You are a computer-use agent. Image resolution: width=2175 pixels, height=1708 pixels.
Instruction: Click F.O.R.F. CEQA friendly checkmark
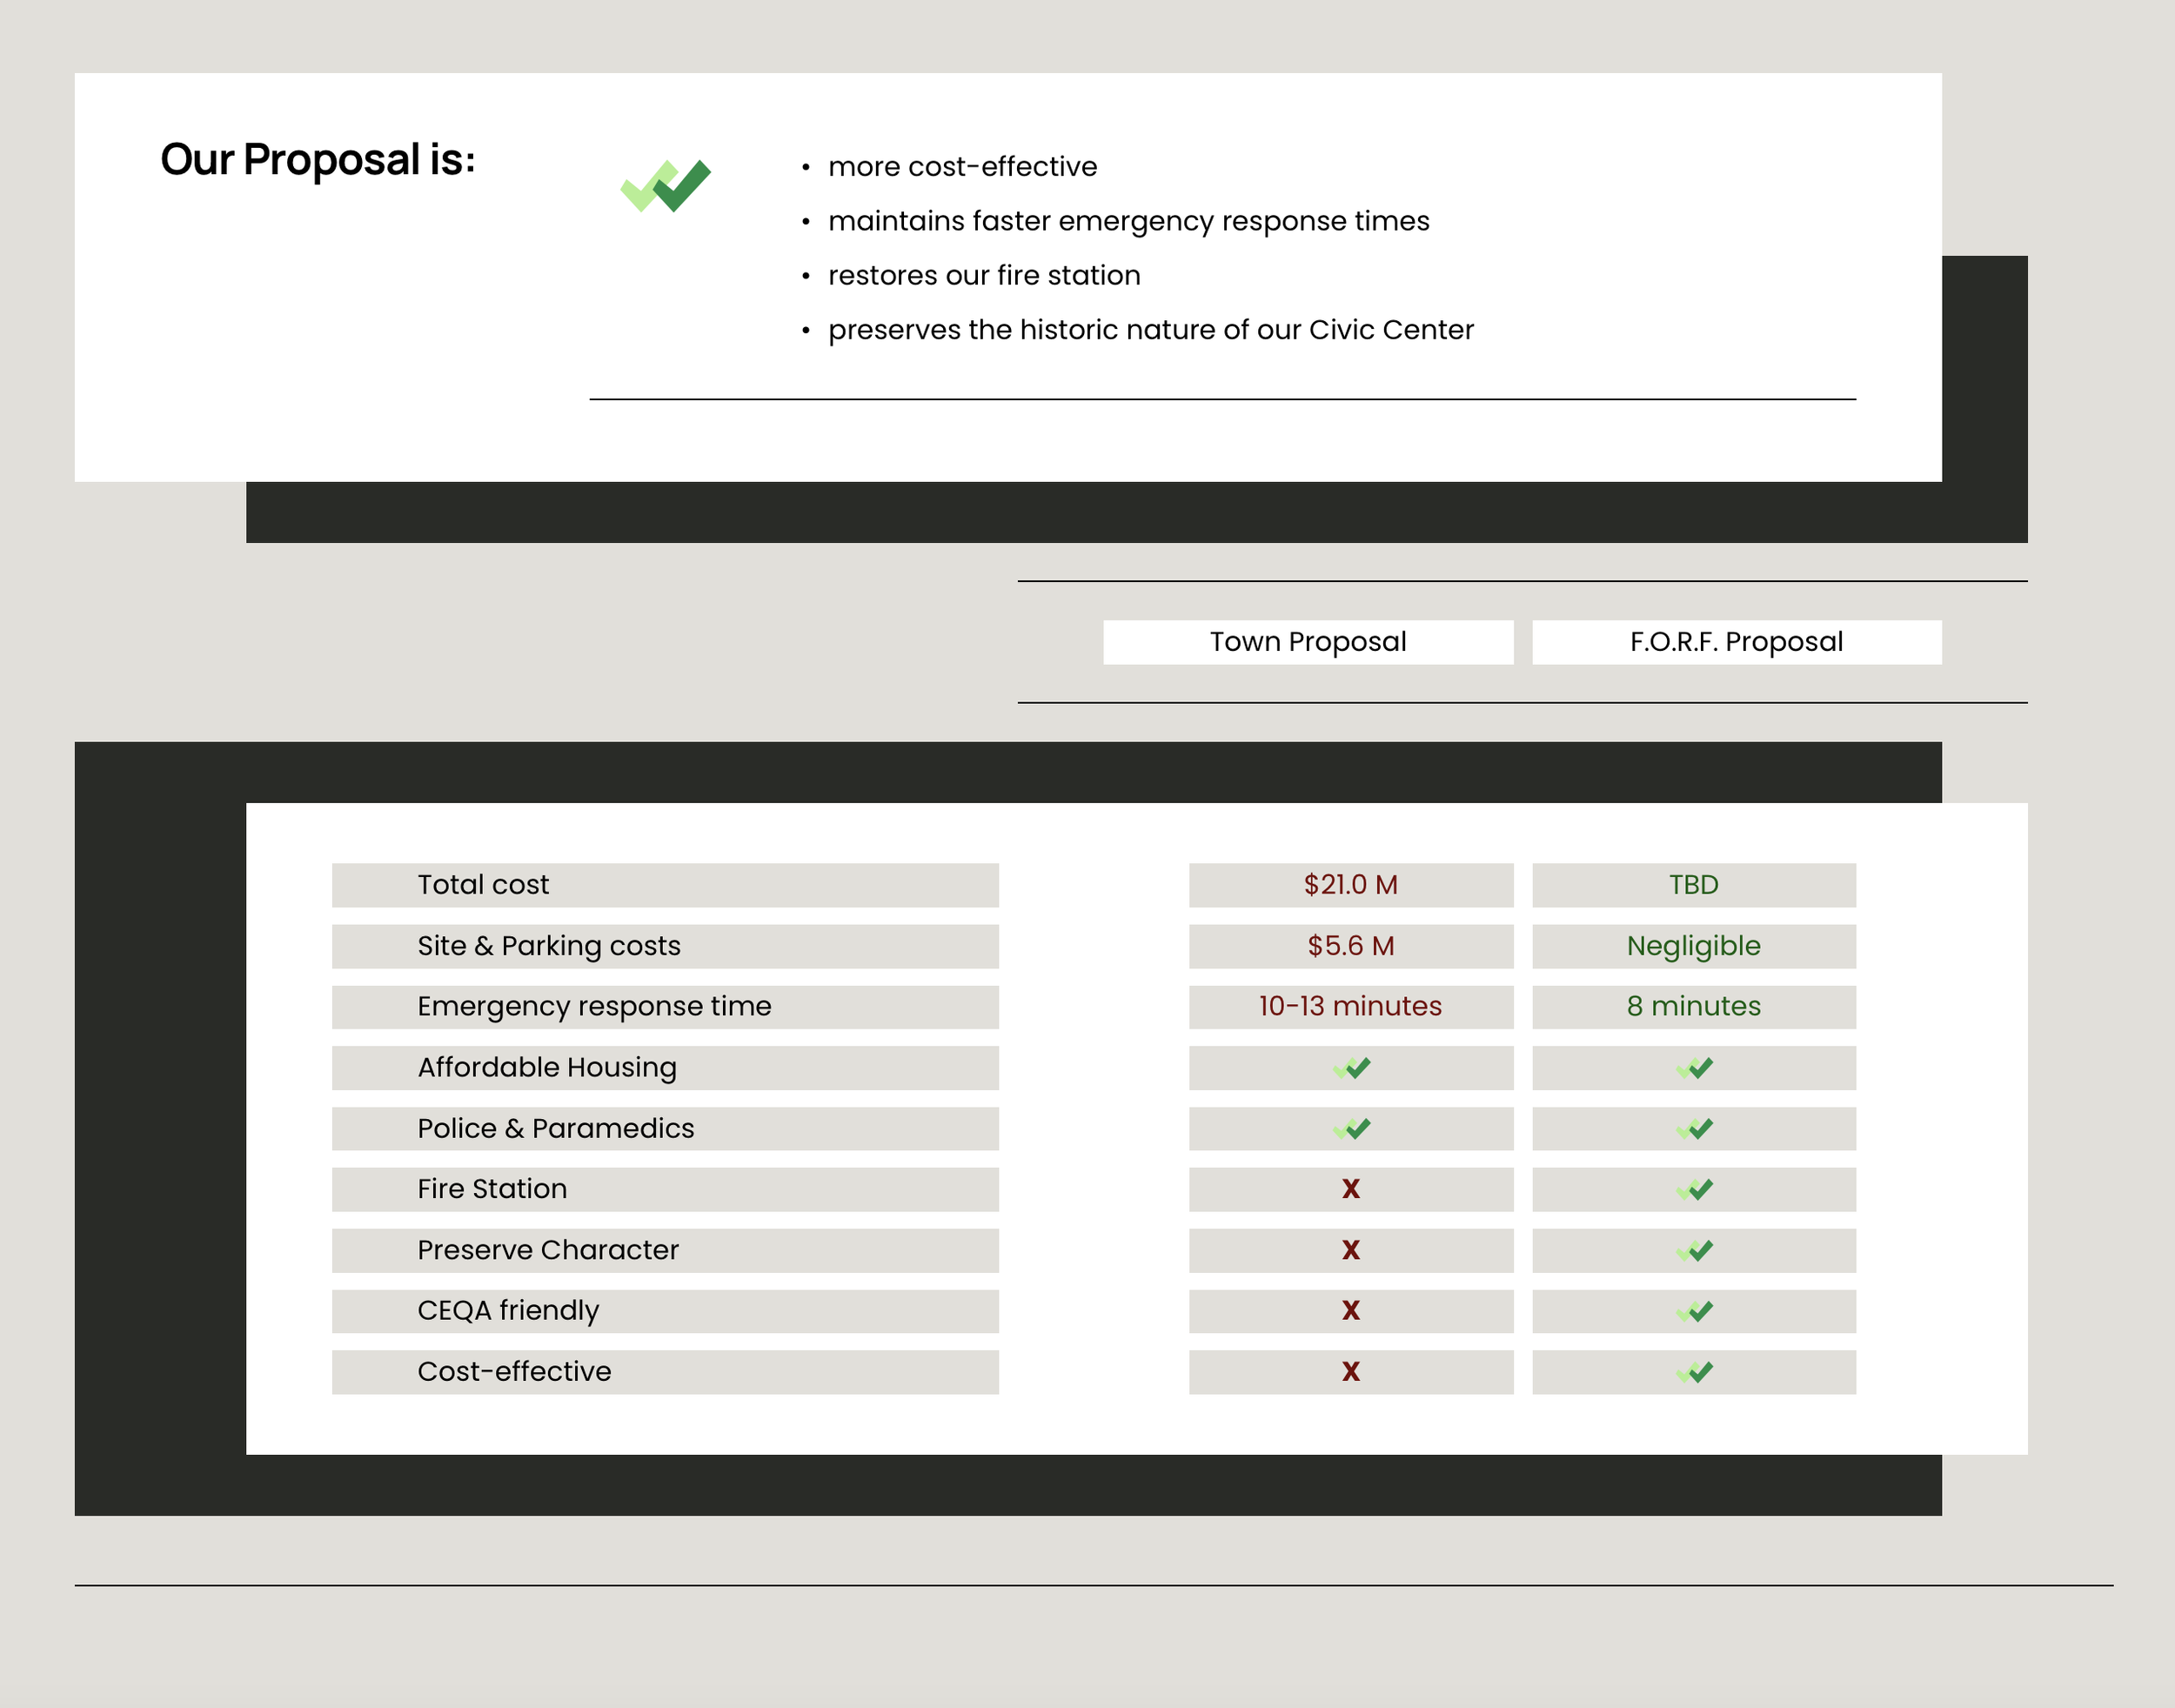pyautogui.click(x=1694, y=1311)
